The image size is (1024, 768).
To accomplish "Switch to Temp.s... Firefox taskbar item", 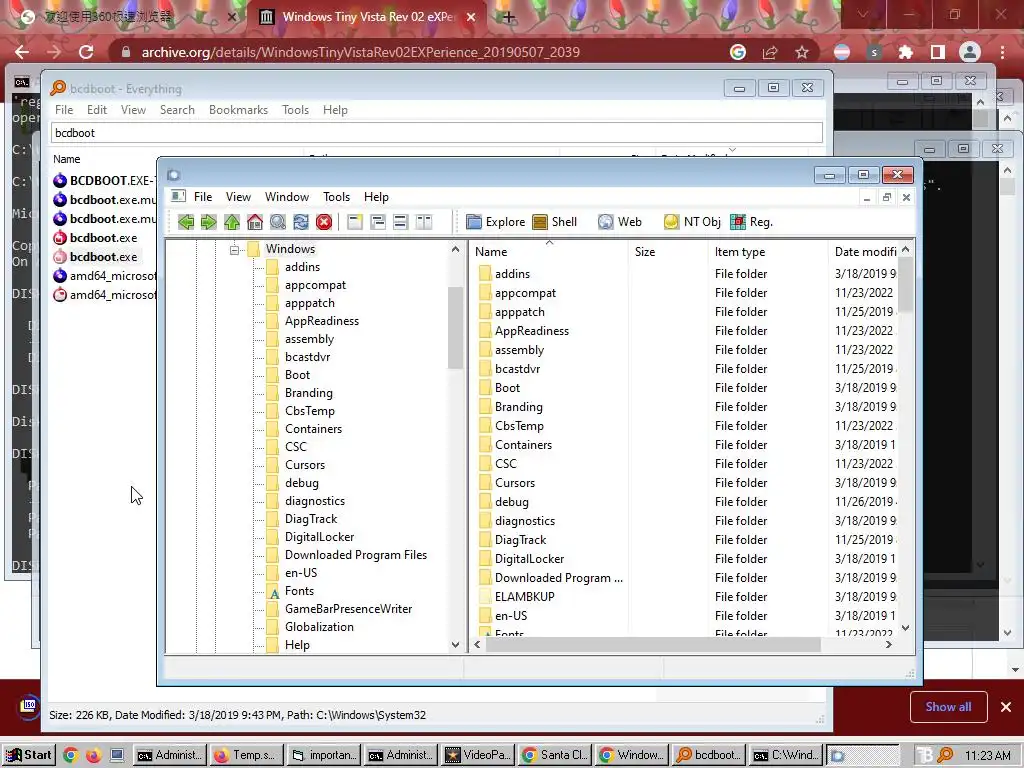I will (245, 755).
